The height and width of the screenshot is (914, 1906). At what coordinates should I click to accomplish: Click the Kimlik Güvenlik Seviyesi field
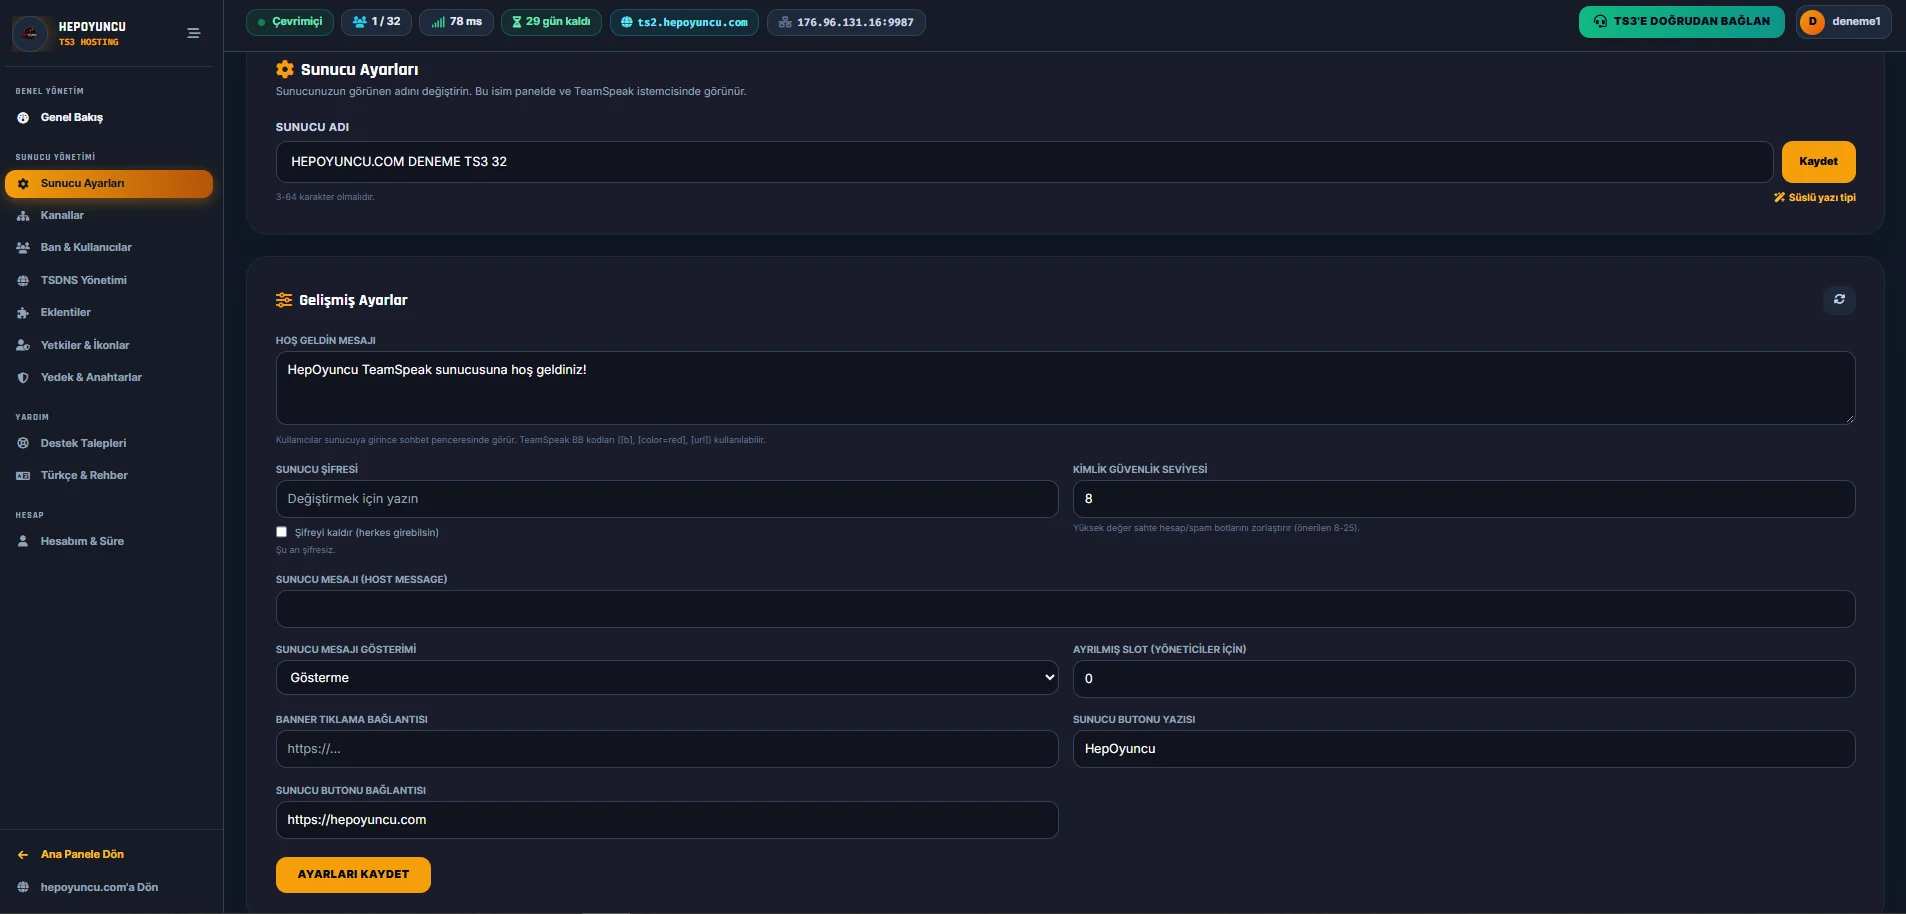pos(1464,499)
